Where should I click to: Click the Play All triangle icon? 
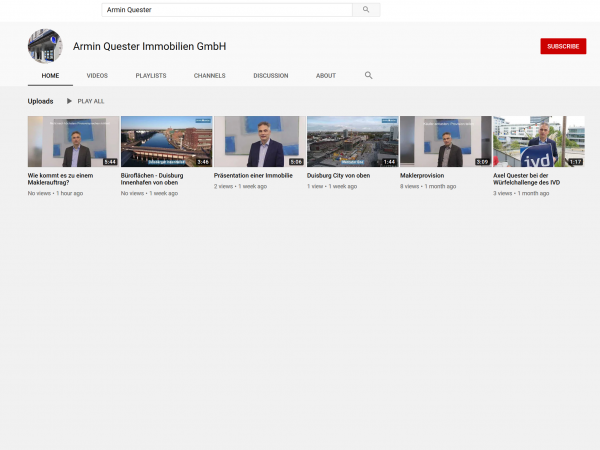click(x=69, y=101)
